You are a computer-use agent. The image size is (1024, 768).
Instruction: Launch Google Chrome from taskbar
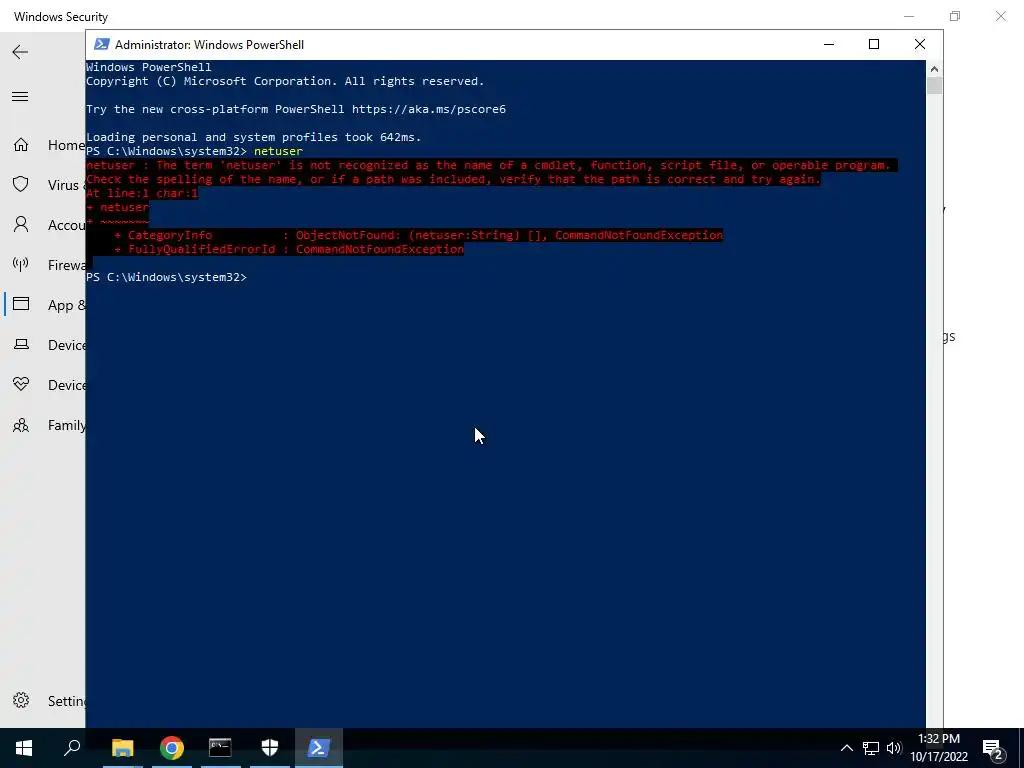[x=172, y=748]
